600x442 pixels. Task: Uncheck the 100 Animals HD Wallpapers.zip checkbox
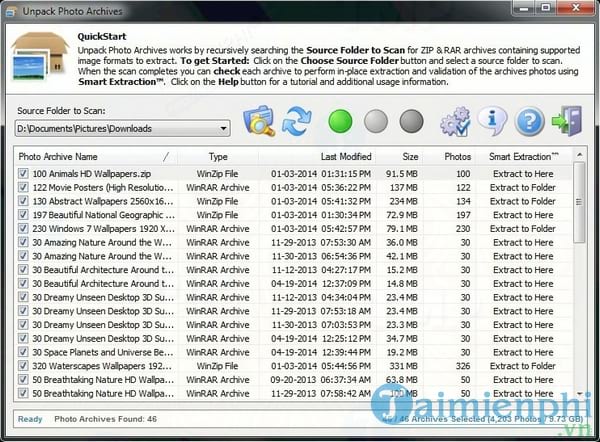pyautogui.click(x=23, y=174)
